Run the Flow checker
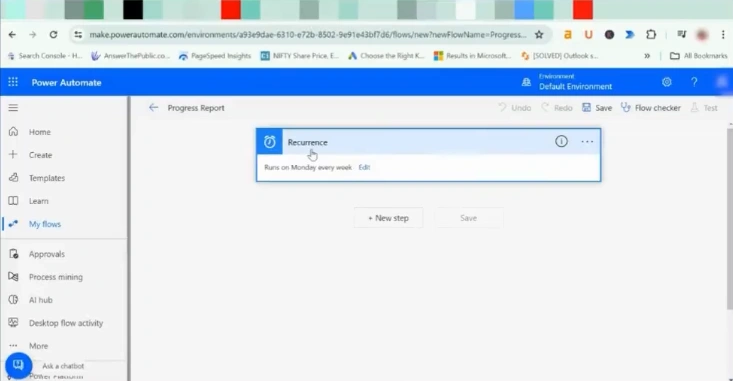The height and width of the screenshot is (381, 733). tap(650, 108)
